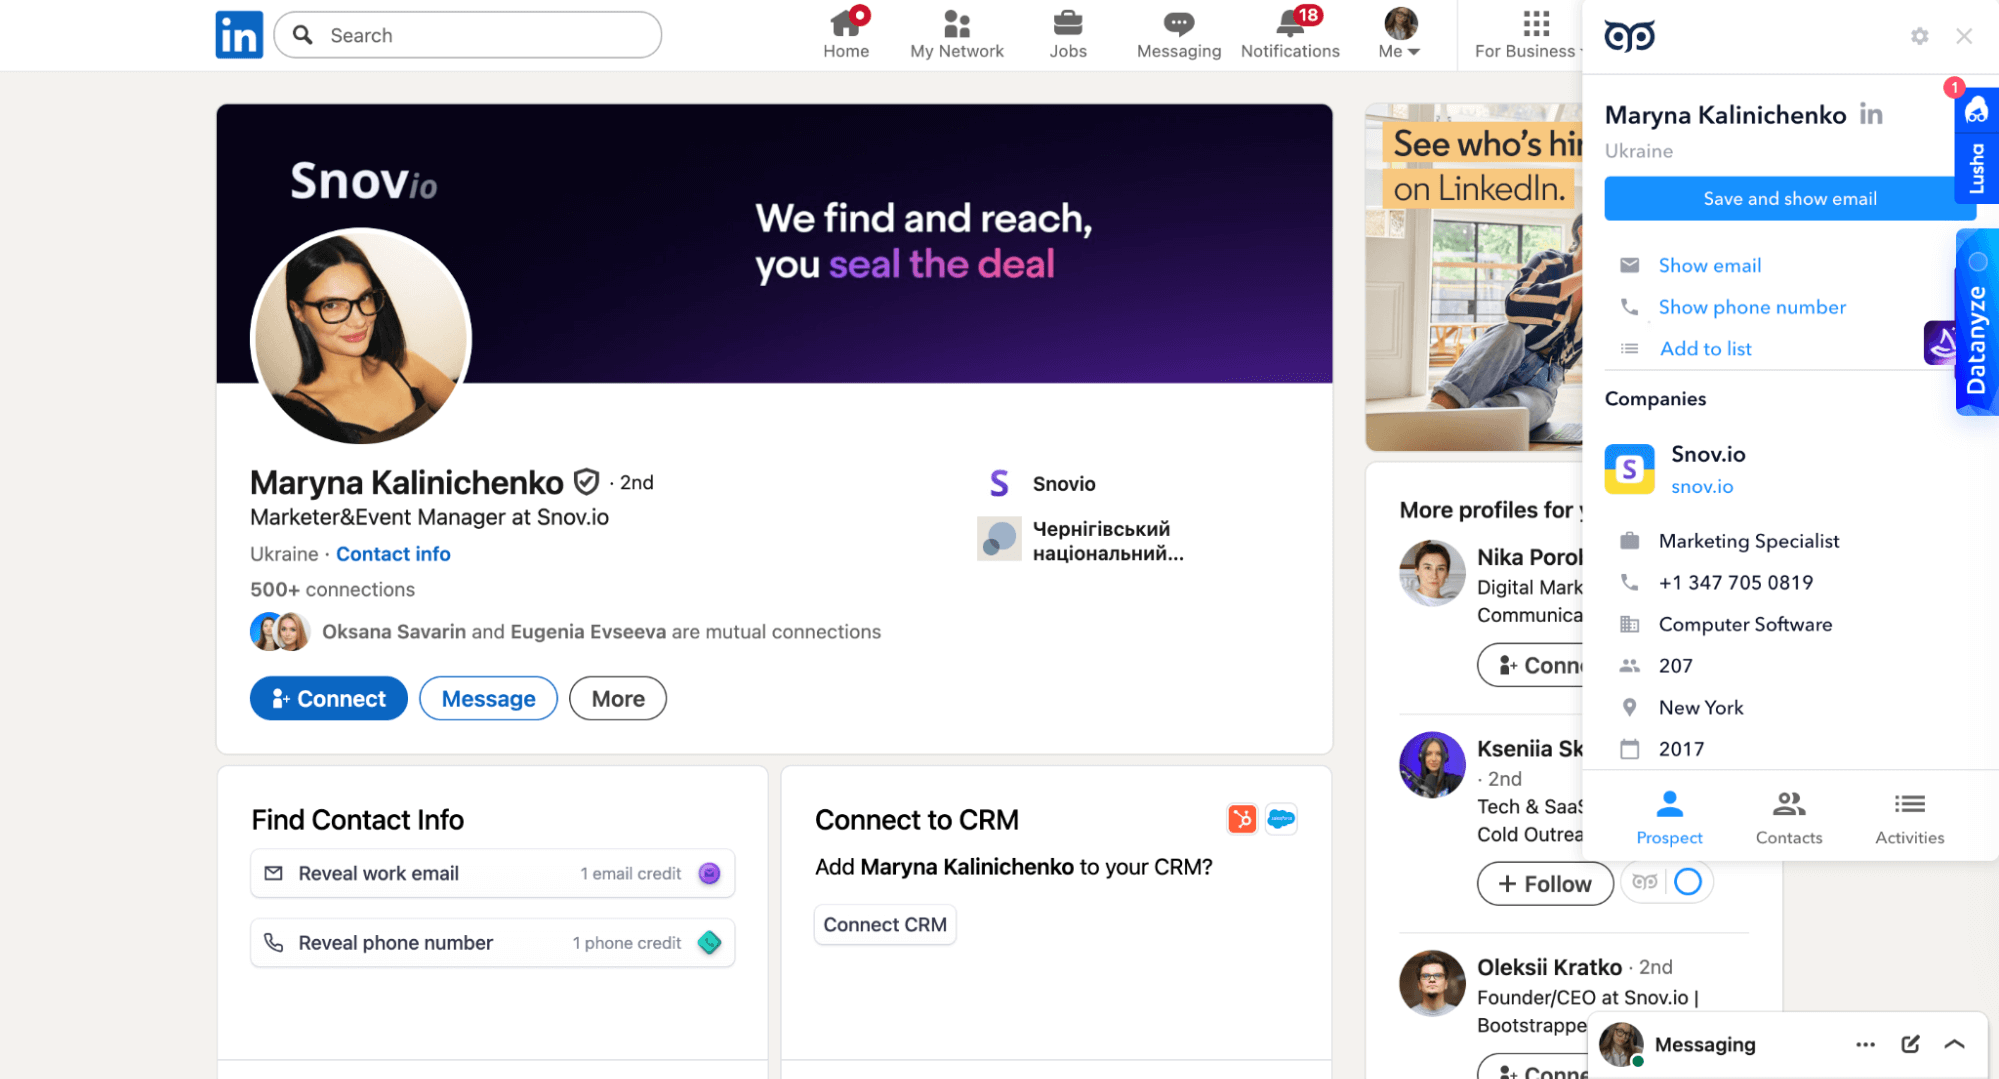Compose a new message icon
1999x1079 pixels.
[1910, 1044]
